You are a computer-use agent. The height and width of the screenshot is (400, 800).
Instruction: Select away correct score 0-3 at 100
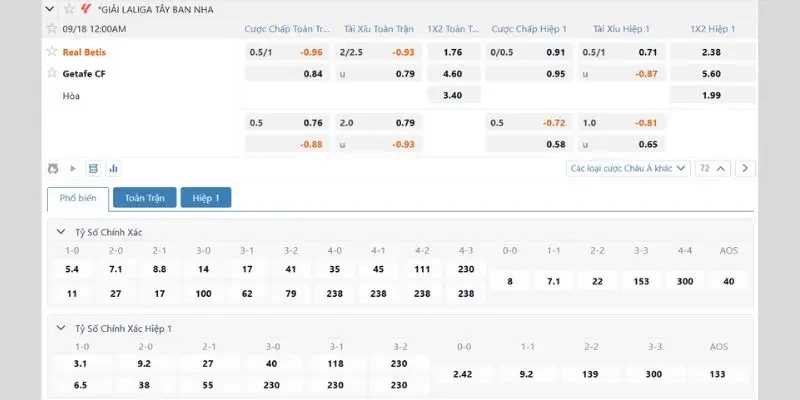click(203, 293)
